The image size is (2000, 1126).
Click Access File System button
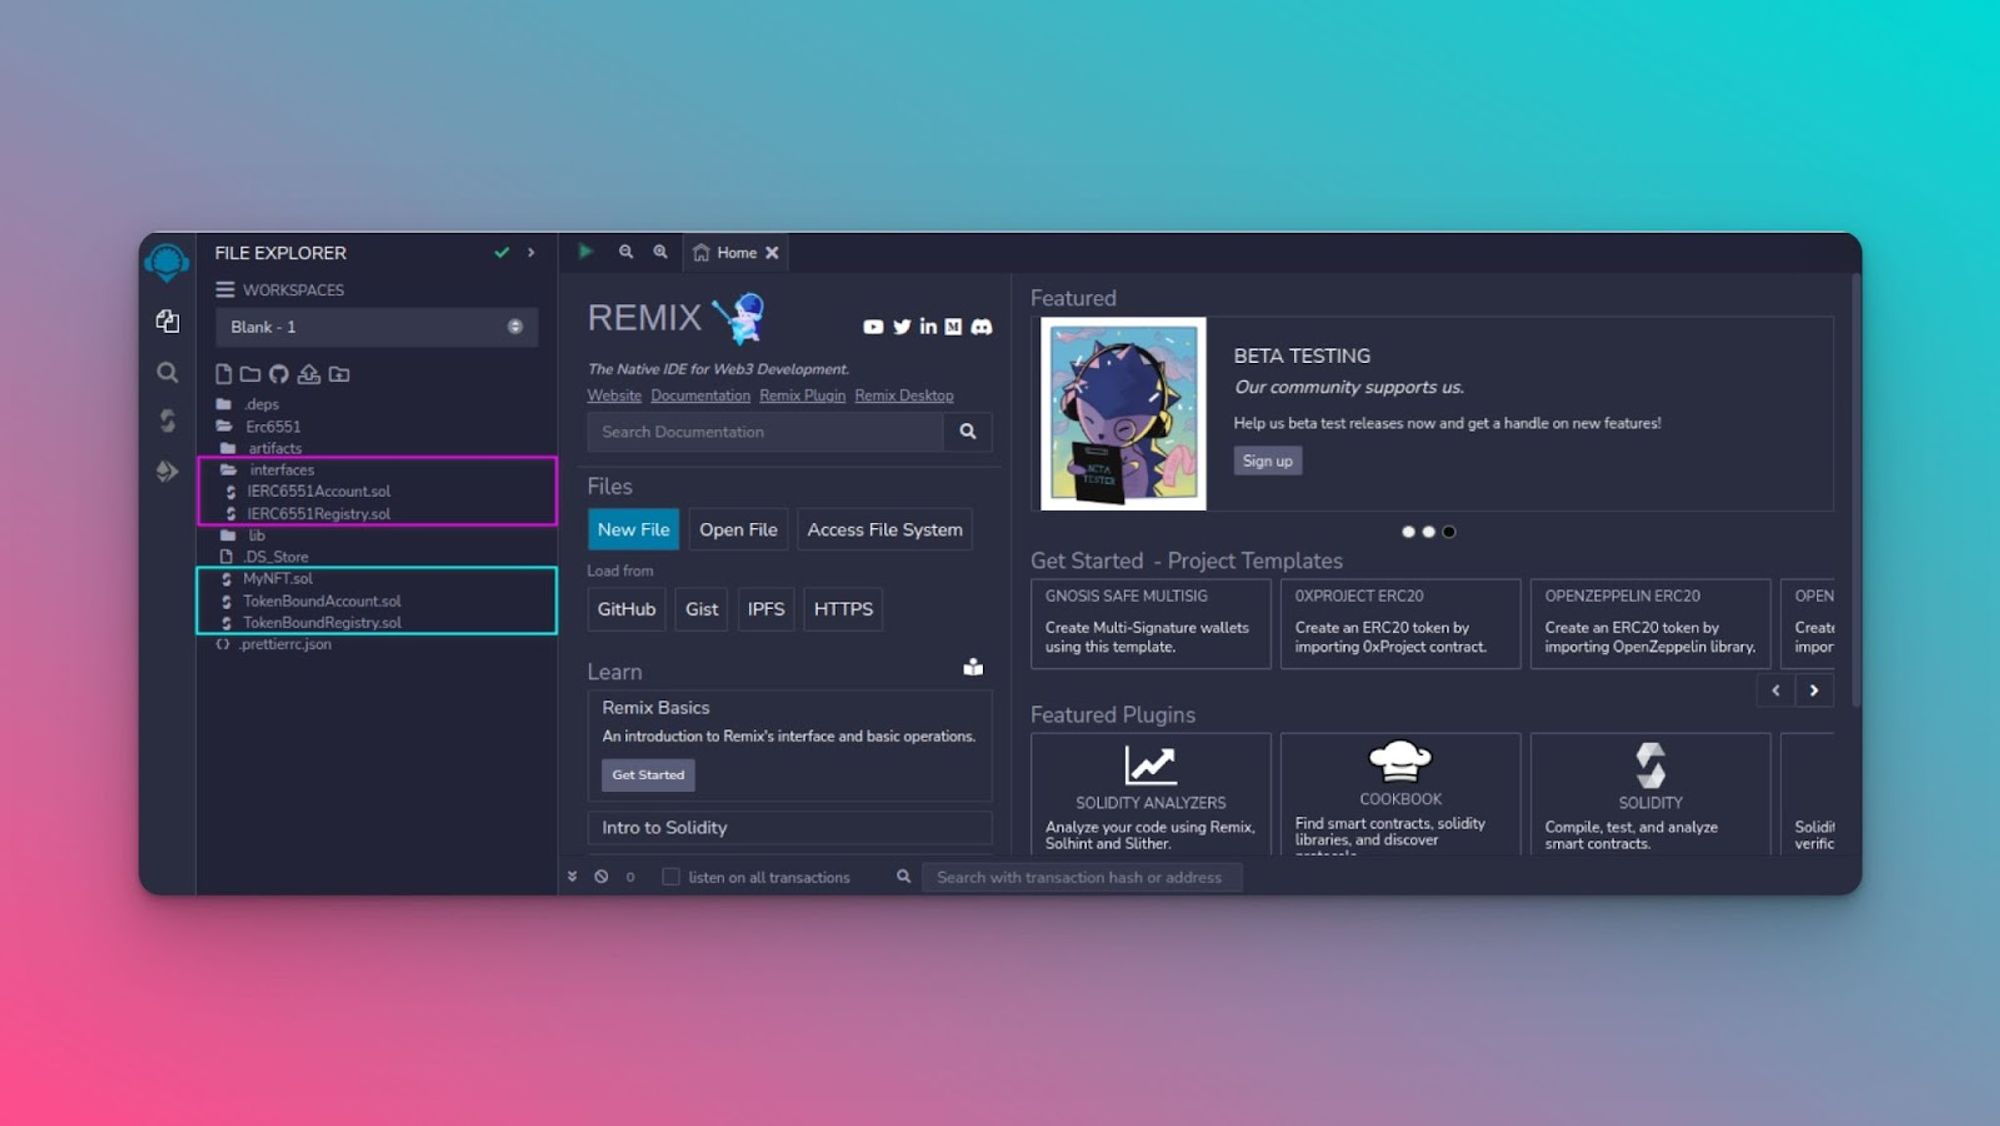point(885,530)
